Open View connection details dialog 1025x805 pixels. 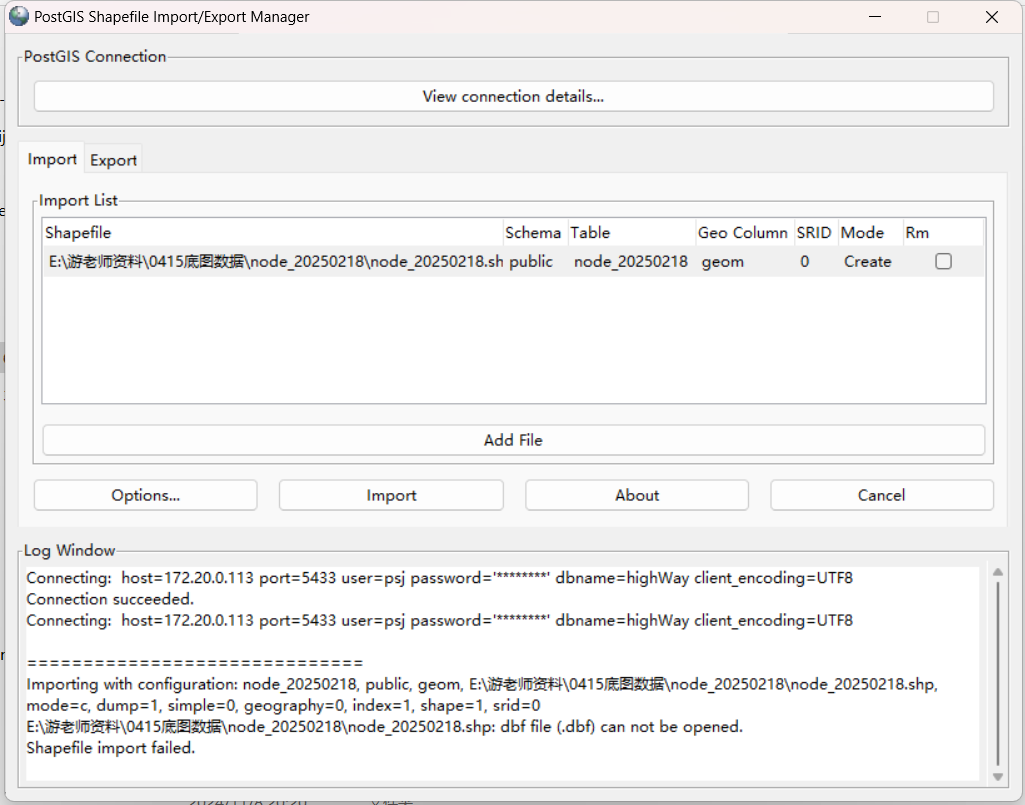coord(513,96)
